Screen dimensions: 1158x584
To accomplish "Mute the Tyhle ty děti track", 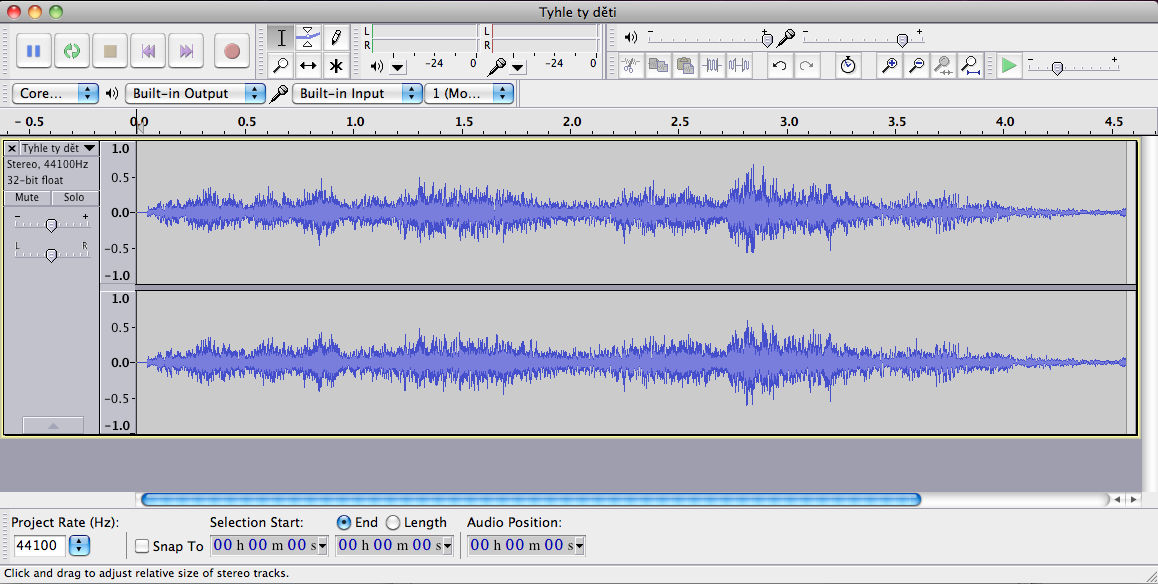I will tap(27, 198).
